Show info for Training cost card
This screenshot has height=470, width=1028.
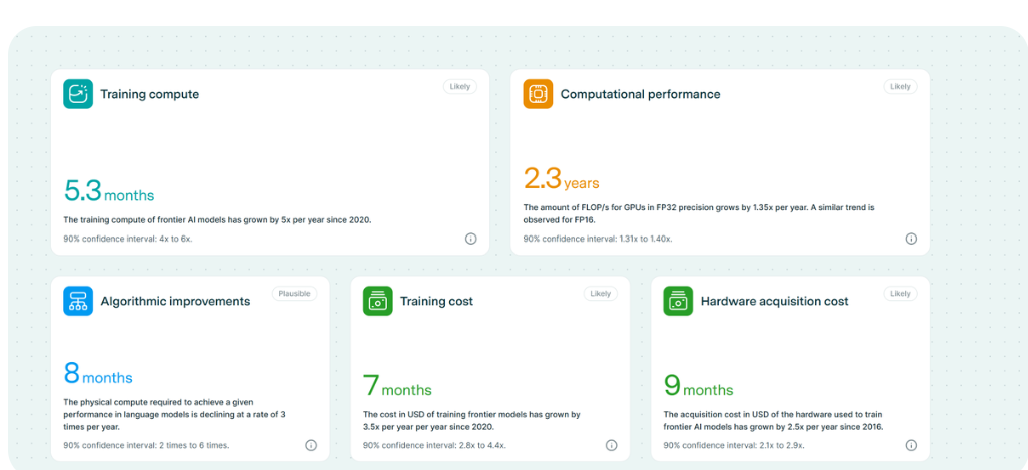(611, 445)
